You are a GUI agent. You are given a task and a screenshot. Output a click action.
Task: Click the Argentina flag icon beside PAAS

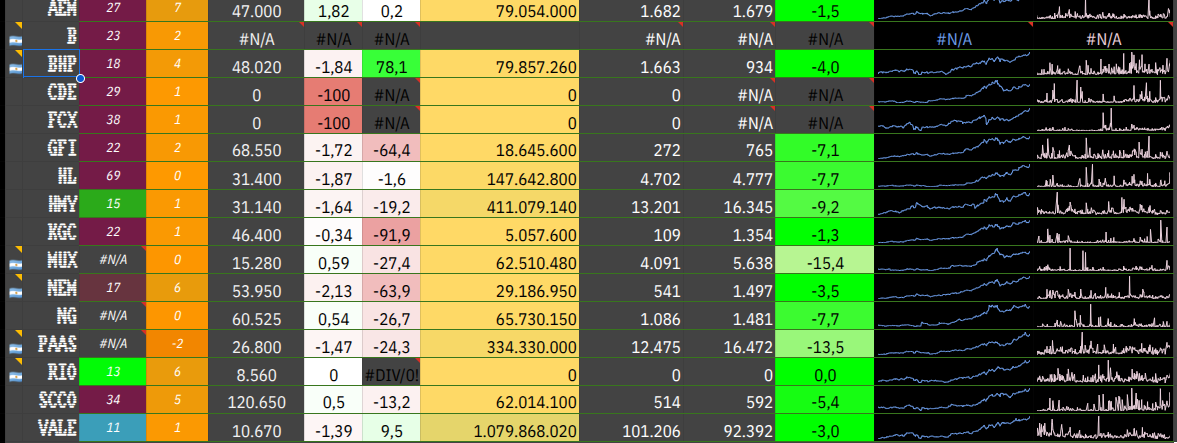(15, 349)
